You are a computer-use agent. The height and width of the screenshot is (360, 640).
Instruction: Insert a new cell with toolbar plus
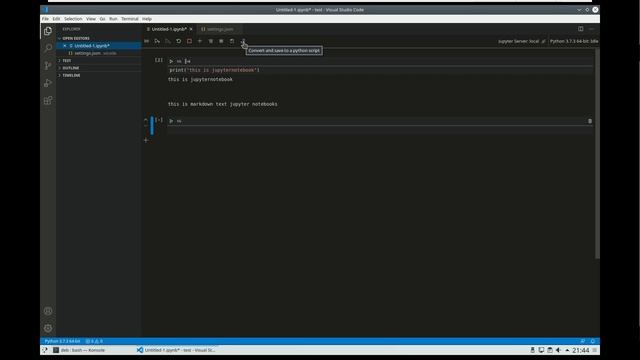click(x=200, y=41)
